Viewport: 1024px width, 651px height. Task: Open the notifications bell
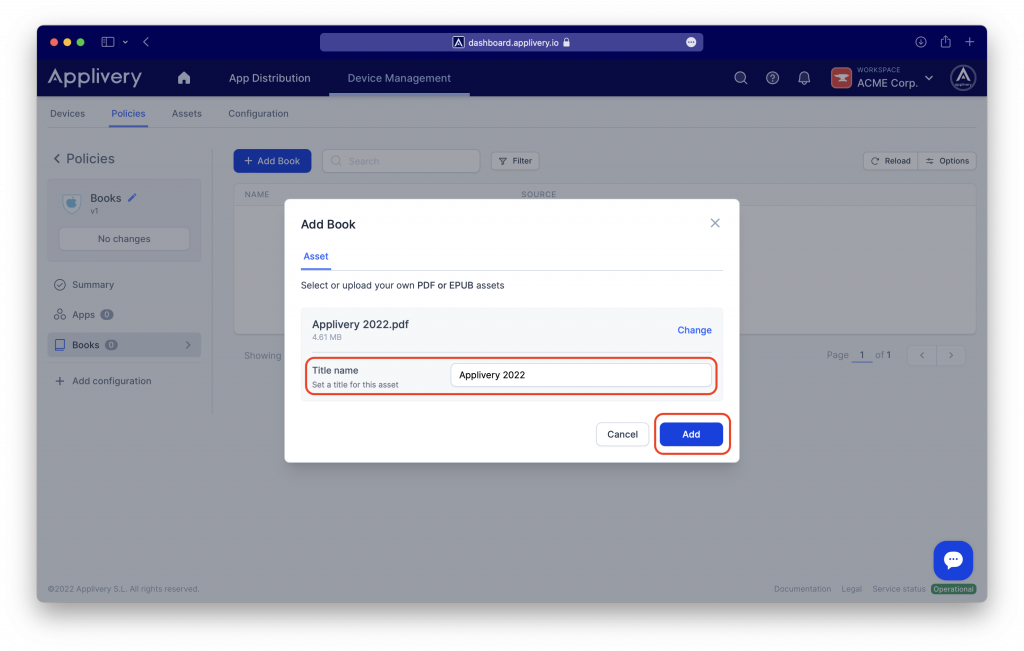[804, 78]
